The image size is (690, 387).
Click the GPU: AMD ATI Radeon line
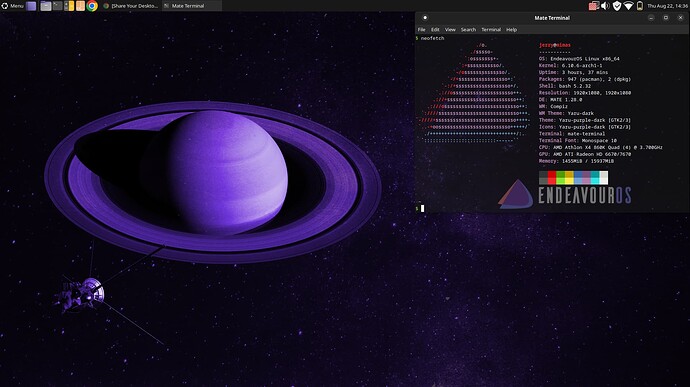tap(585, 154)
